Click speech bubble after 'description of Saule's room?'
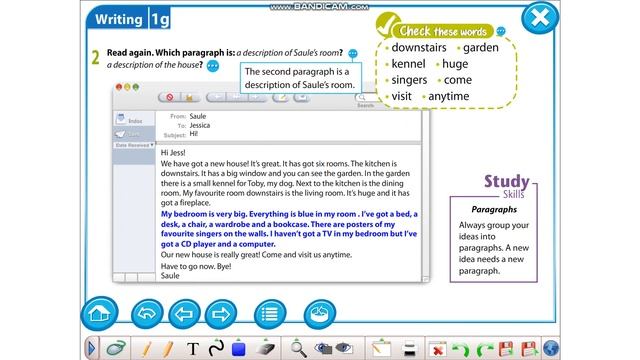Viewport: 640px width, 360px height. [353, 53]
